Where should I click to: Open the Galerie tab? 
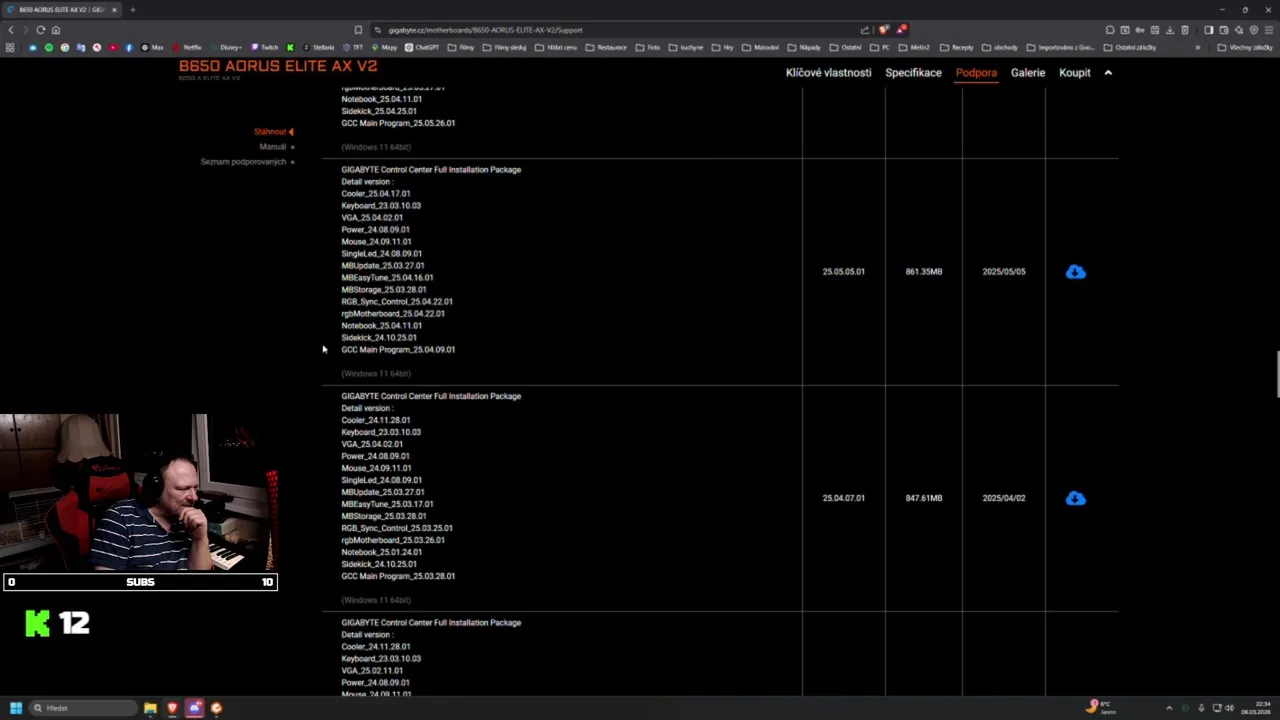tap(1028, 73)
